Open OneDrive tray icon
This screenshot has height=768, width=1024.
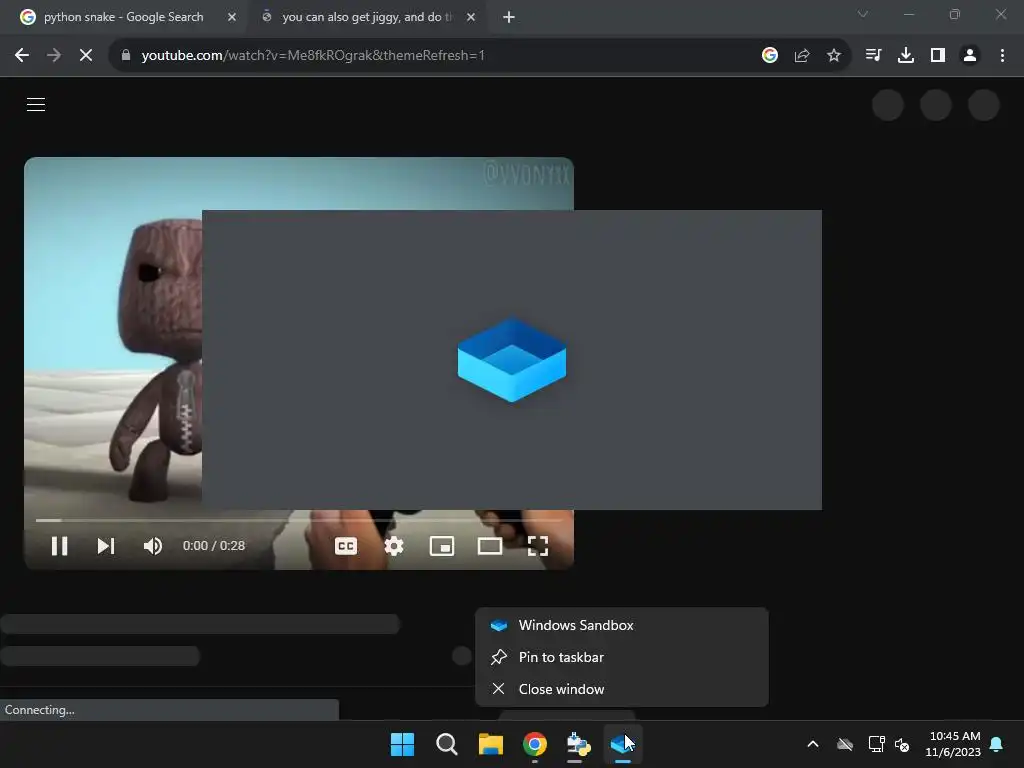click(845, 744)
